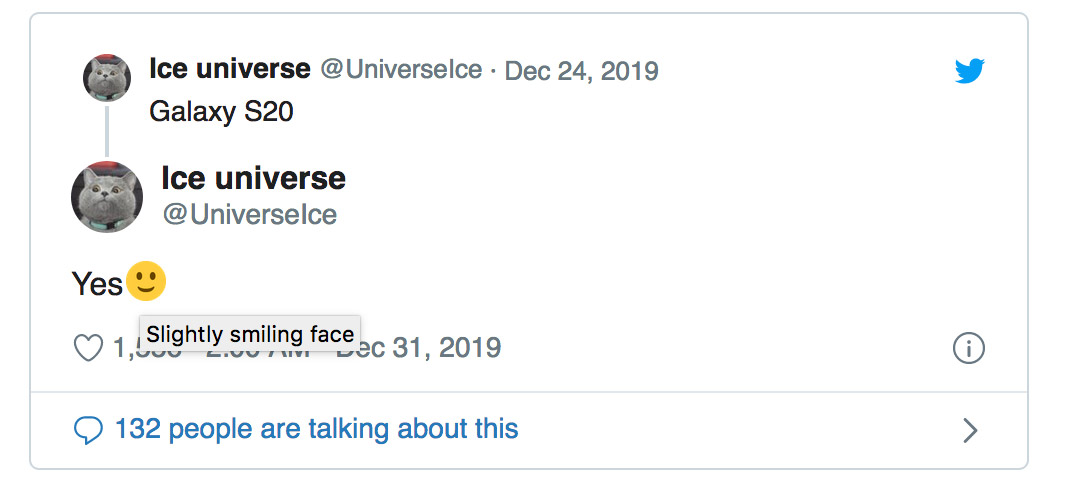Viewport: 1082px width, 486px height.
Task: Click the @UniverseIce handle beside the date
Action: click(401, 71)
